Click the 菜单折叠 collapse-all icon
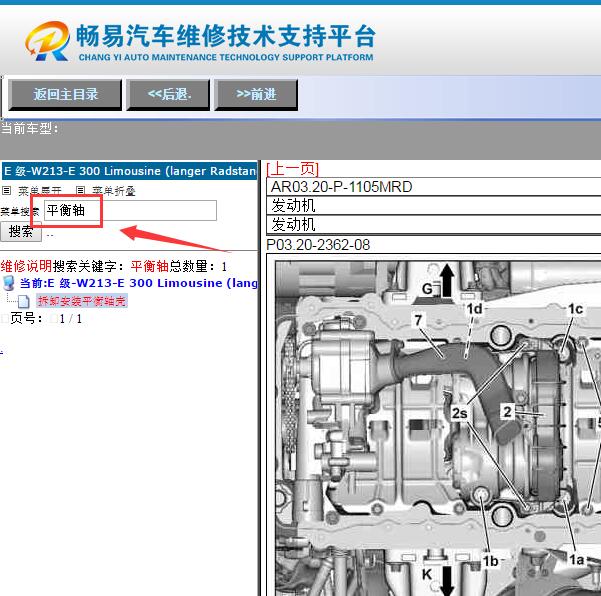The height and width of the screenshot is (596, 601). 80,190
